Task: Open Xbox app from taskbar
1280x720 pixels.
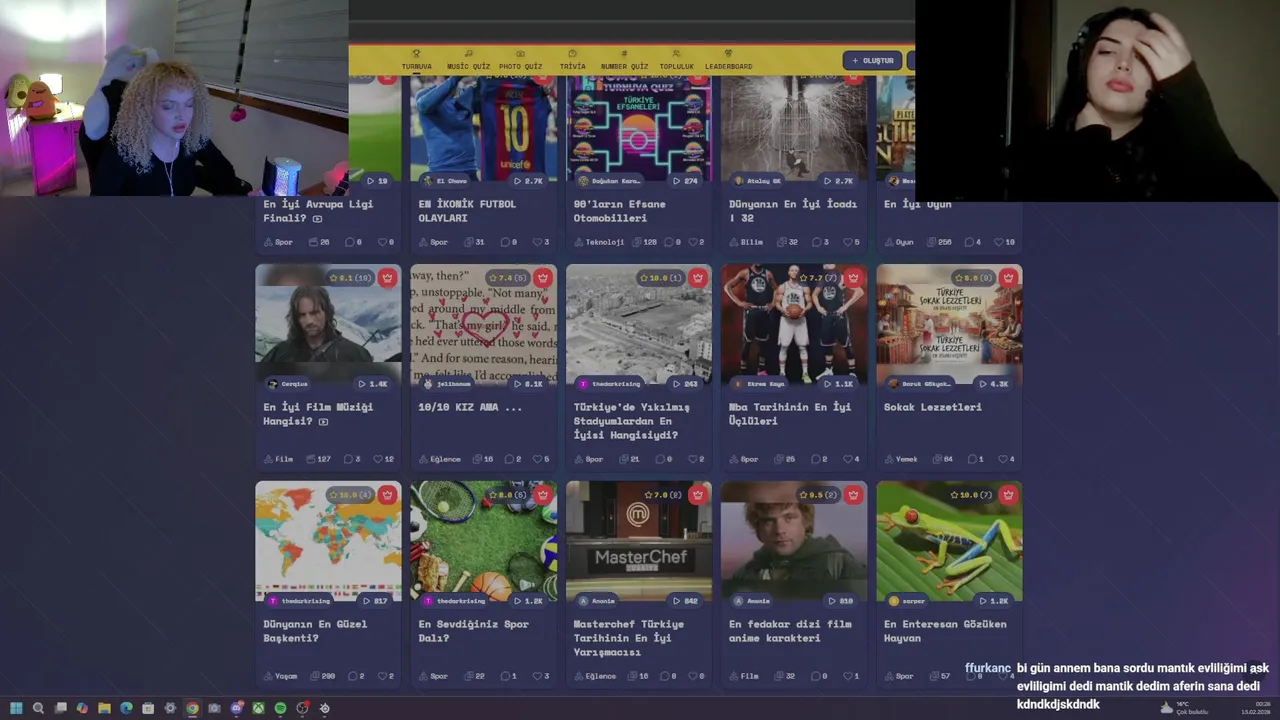Action: pos(258,708)
